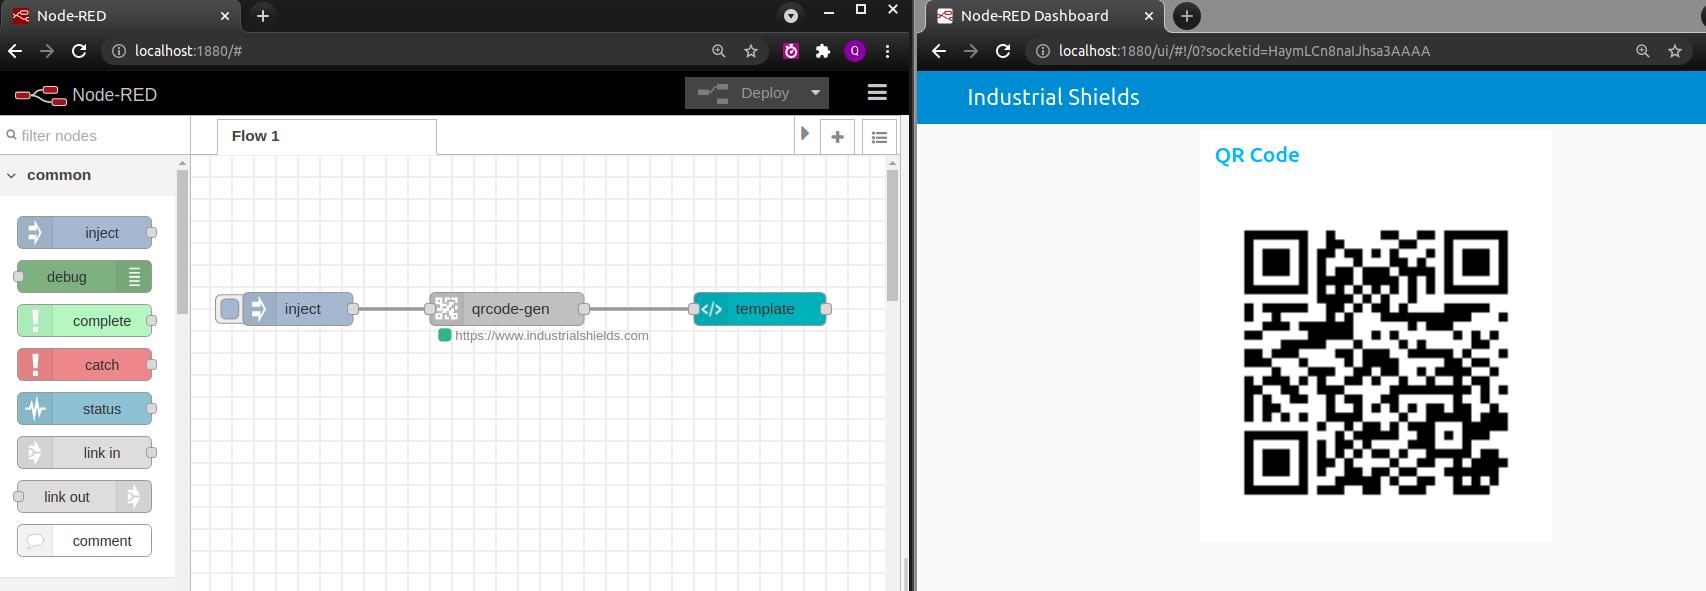Reload the Node-RED editor page

[79, 51]
